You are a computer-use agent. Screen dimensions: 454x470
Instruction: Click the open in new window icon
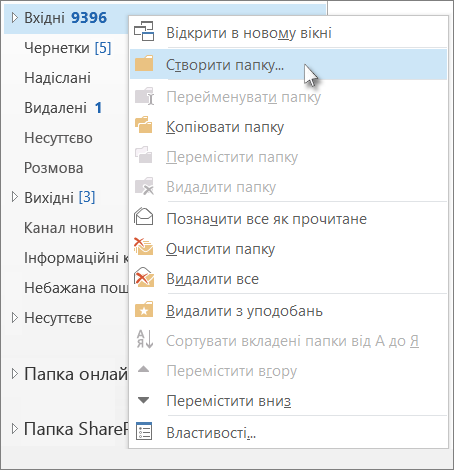(144, 32)
